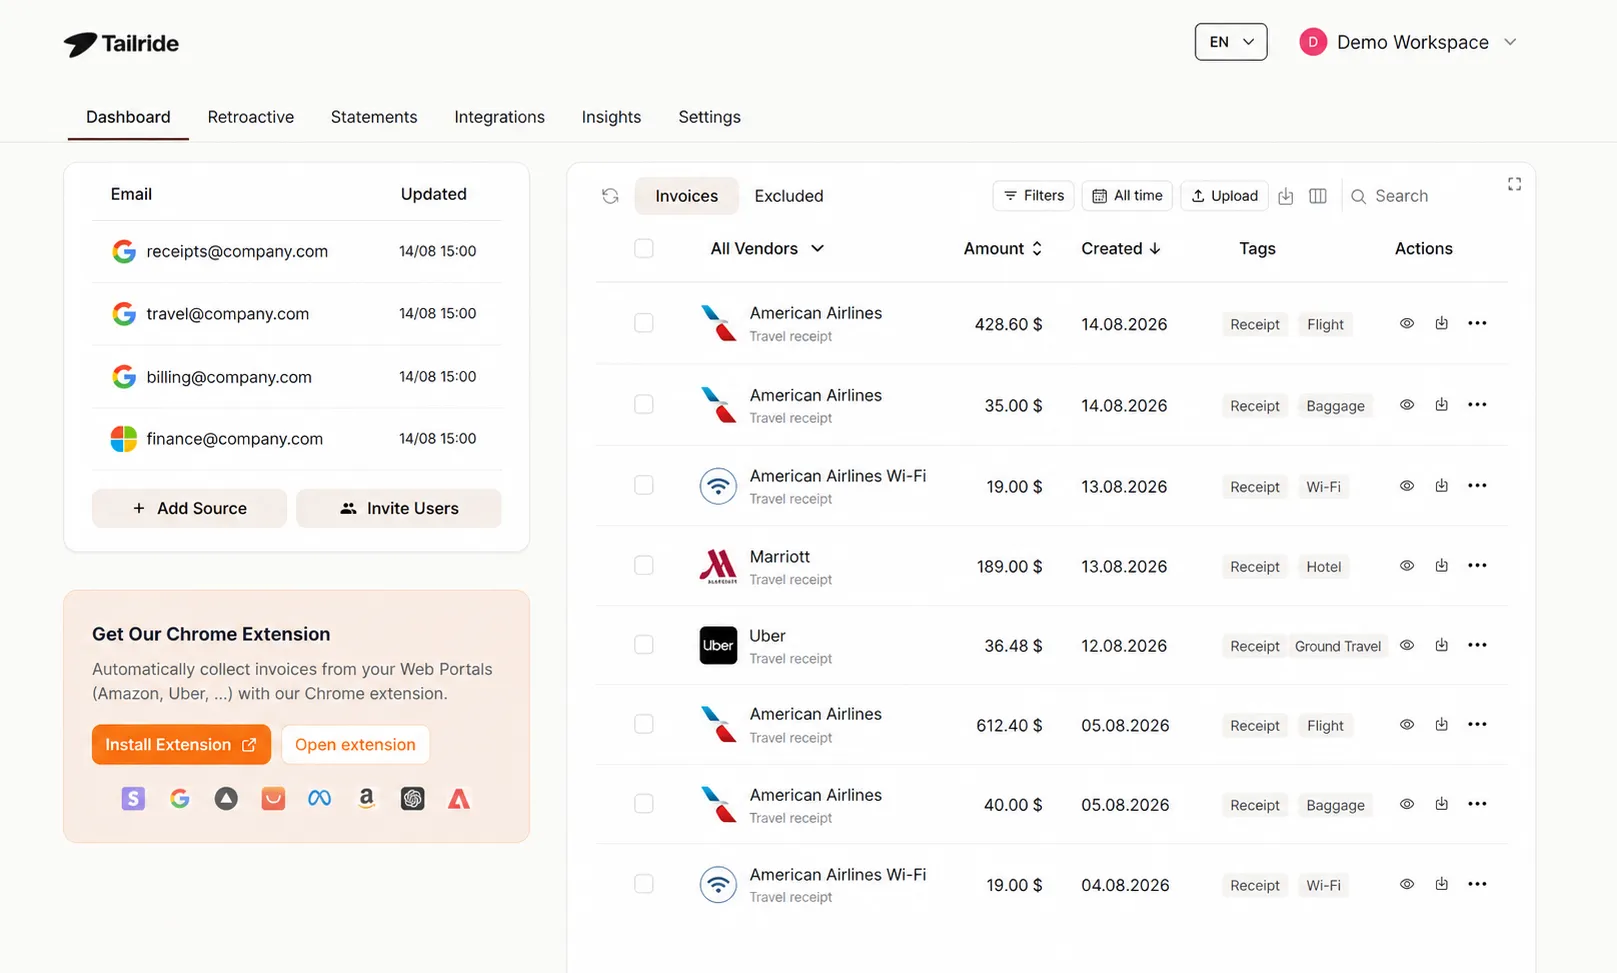Screen dimensions: 1617x973
Task: Select all invoices checkbox in header
Action: coord(644,248)
